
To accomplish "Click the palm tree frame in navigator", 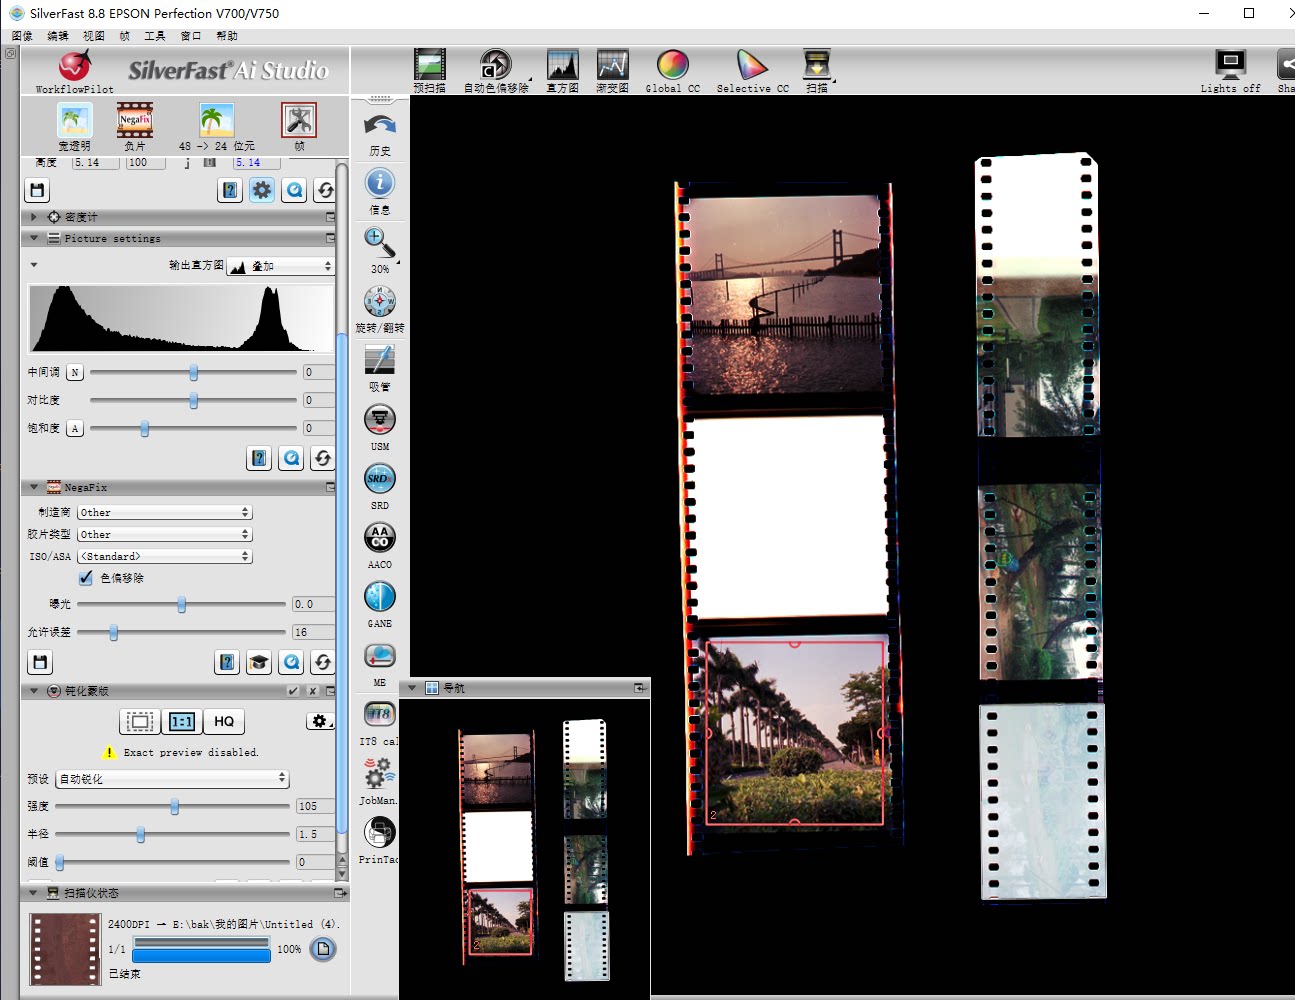I will pos(500,921).
